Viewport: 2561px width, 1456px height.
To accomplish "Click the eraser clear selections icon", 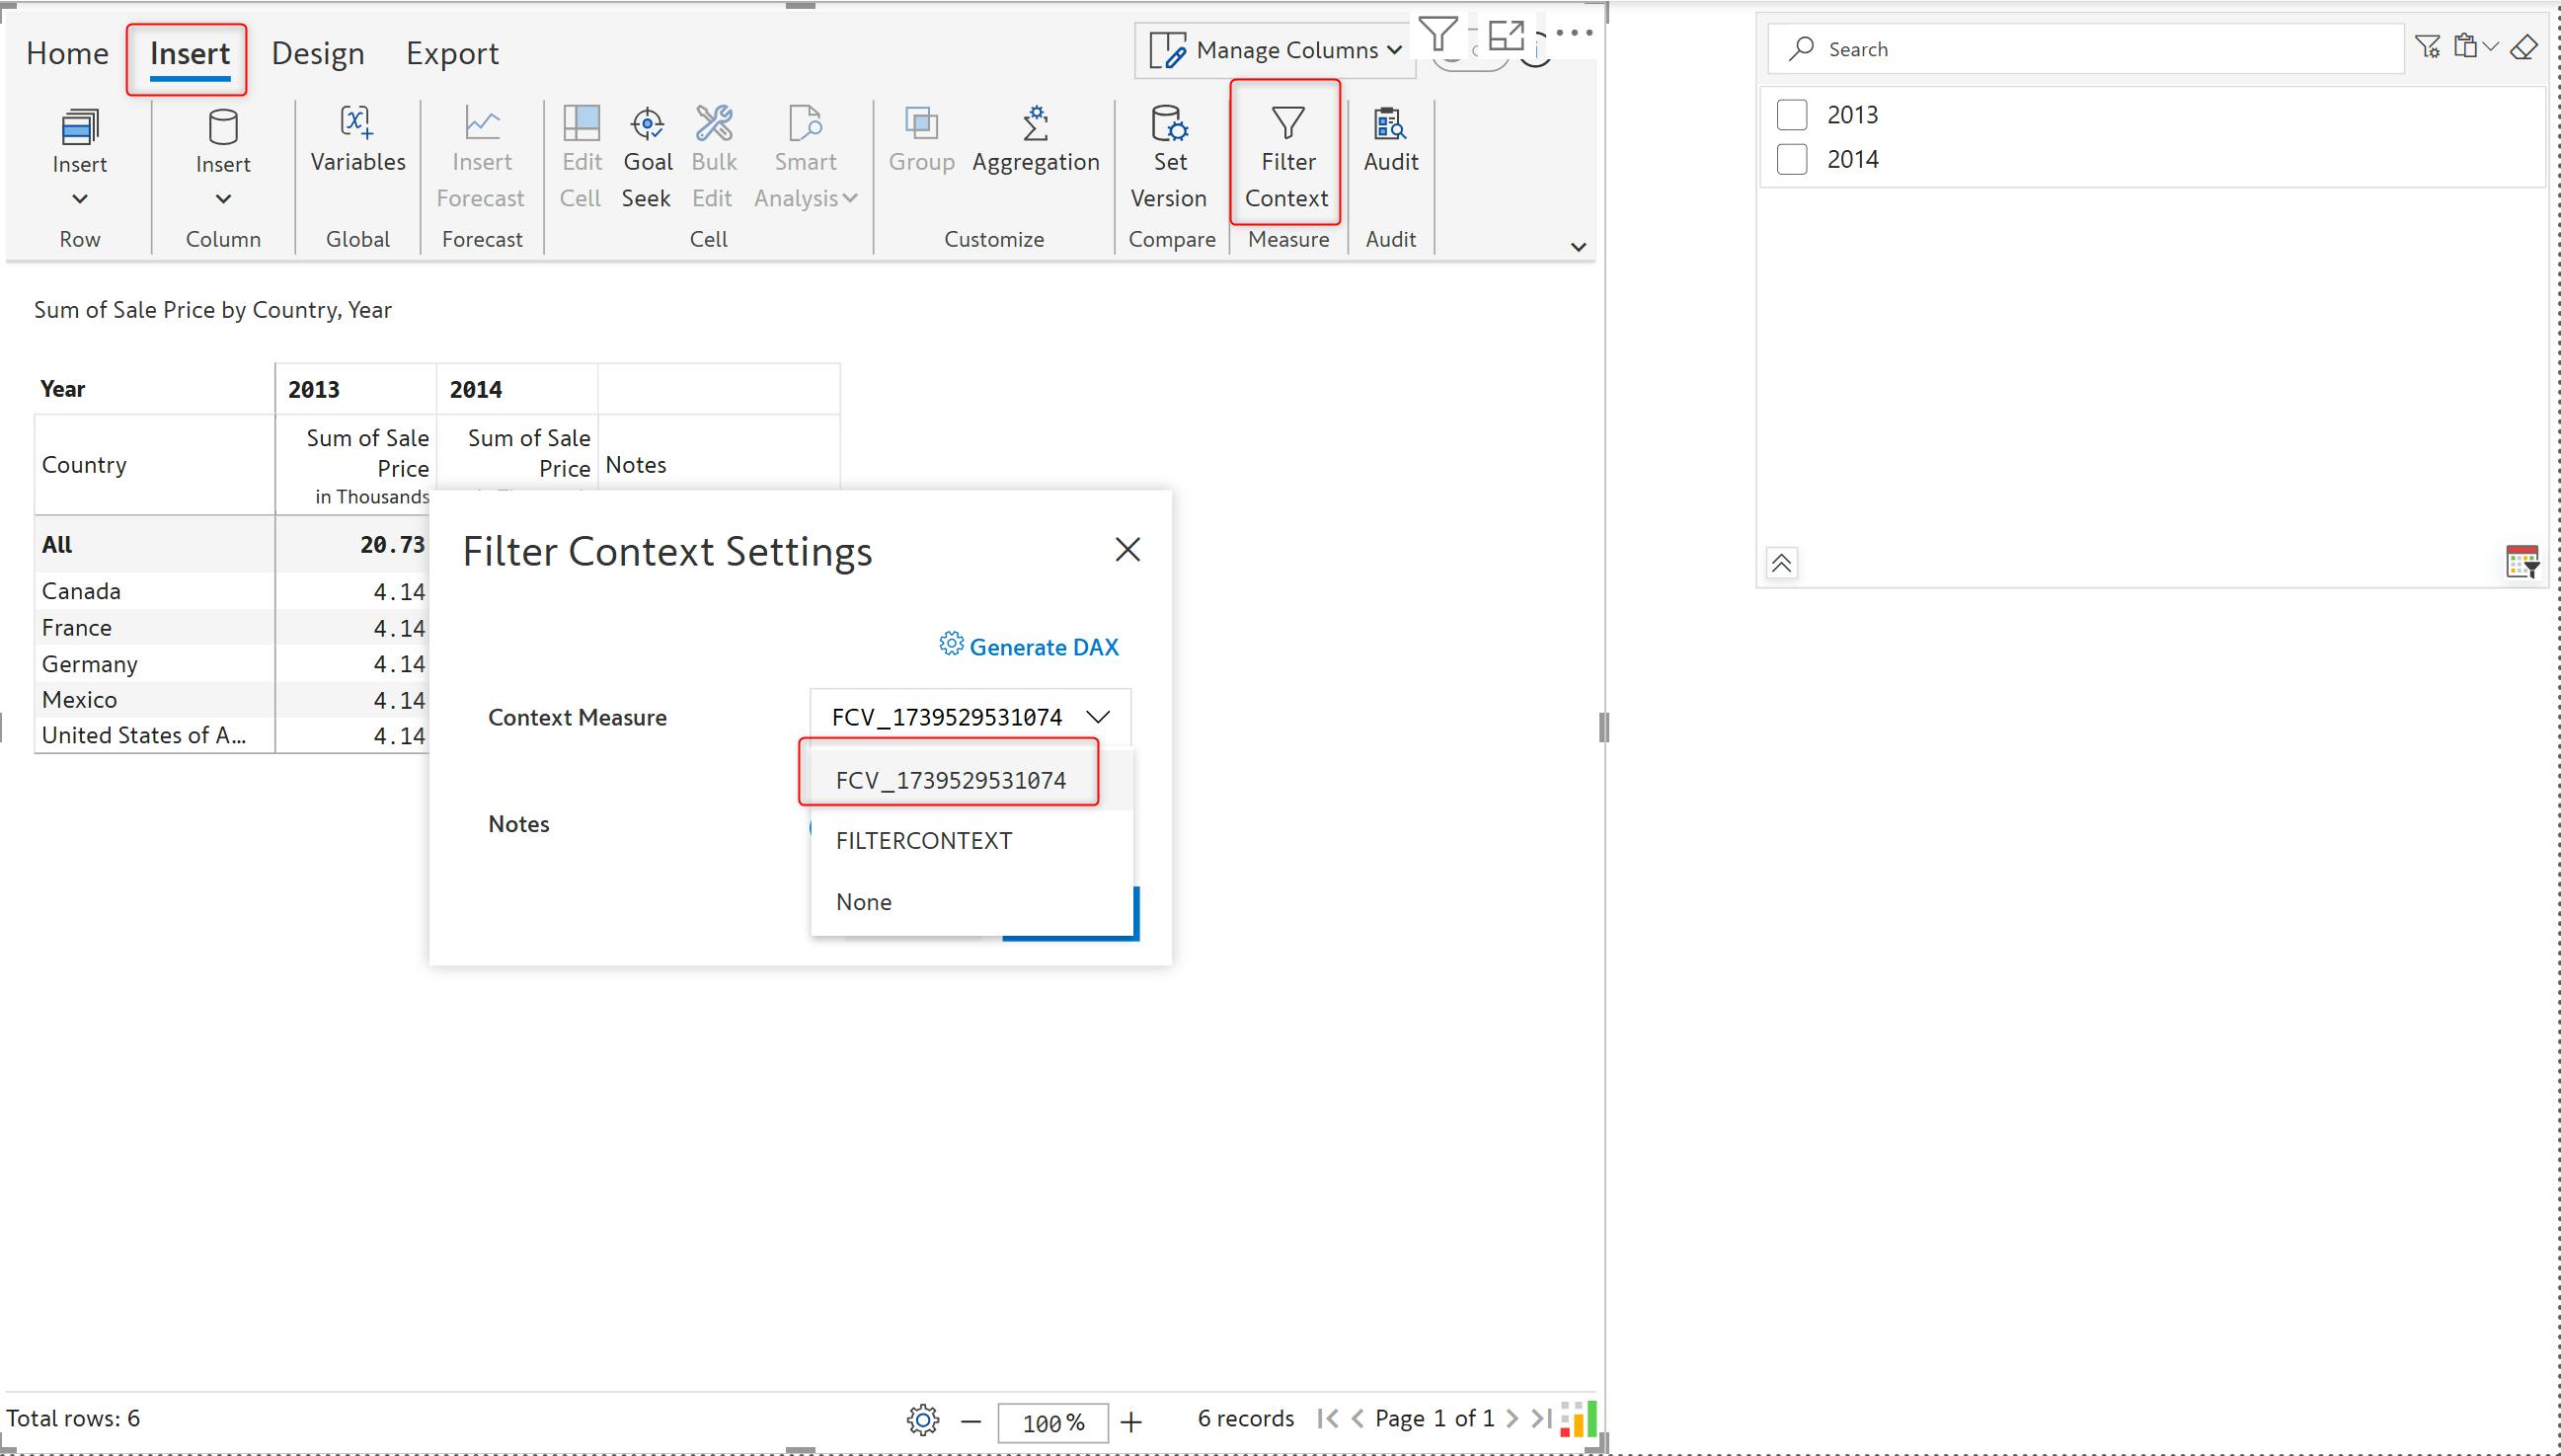I will click(x=2523, y=47).
